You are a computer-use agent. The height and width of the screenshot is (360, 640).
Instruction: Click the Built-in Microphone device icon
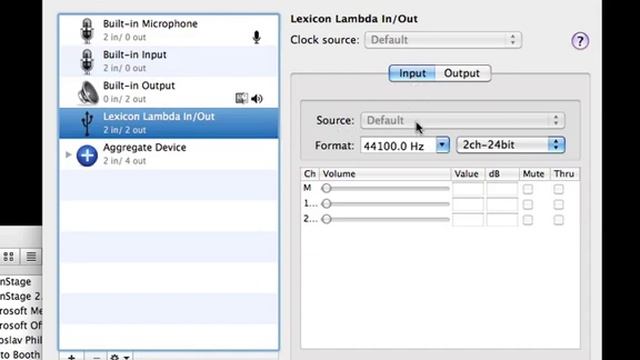tap(87, 31)
